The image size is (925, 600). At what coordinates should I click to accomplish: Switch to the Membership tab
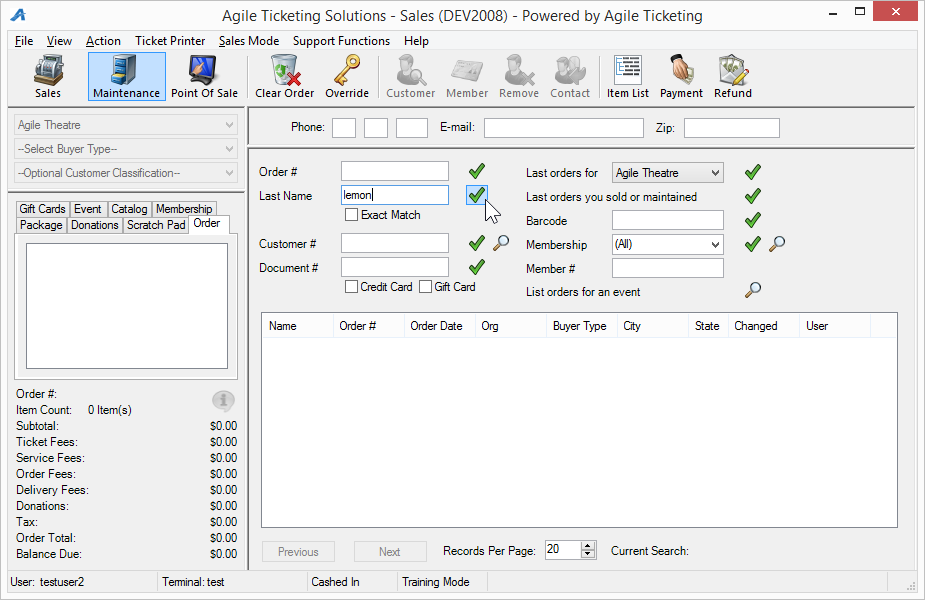pyautogui.click(x=184, y=209)
